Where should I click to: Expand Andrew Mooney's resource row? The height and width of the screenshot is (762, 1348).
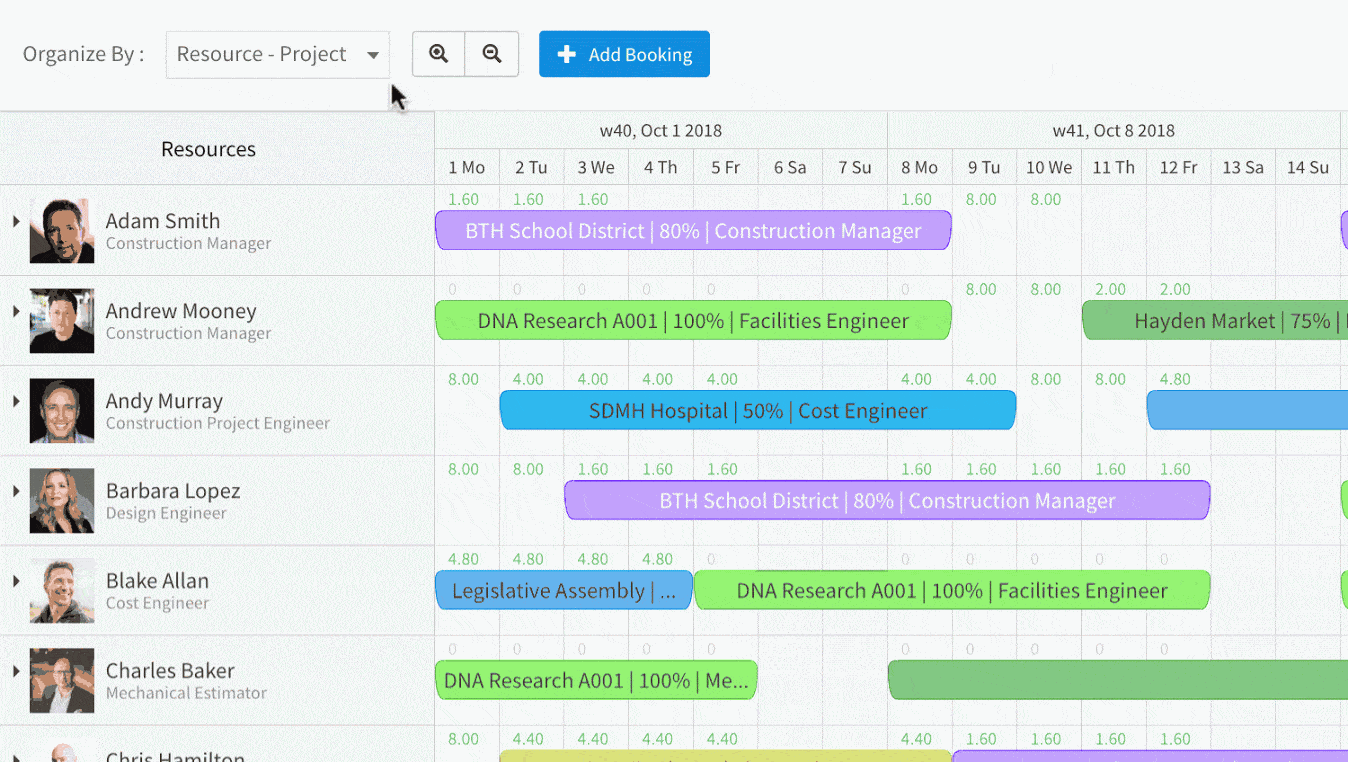(x=16, y=311)
